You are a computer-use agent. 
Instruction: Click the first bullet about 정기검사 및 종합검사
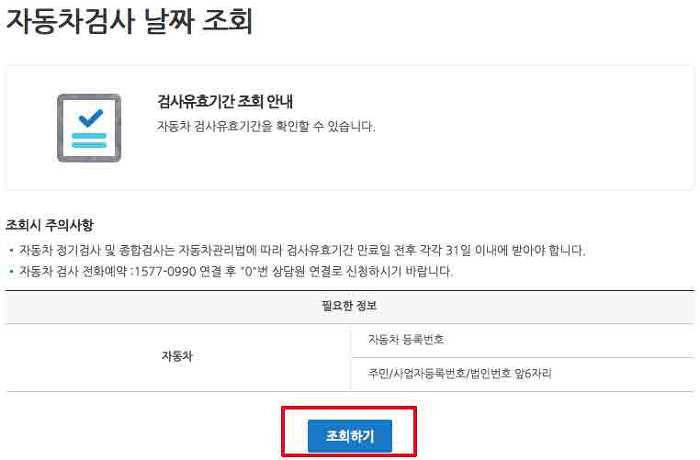point(298,250)
